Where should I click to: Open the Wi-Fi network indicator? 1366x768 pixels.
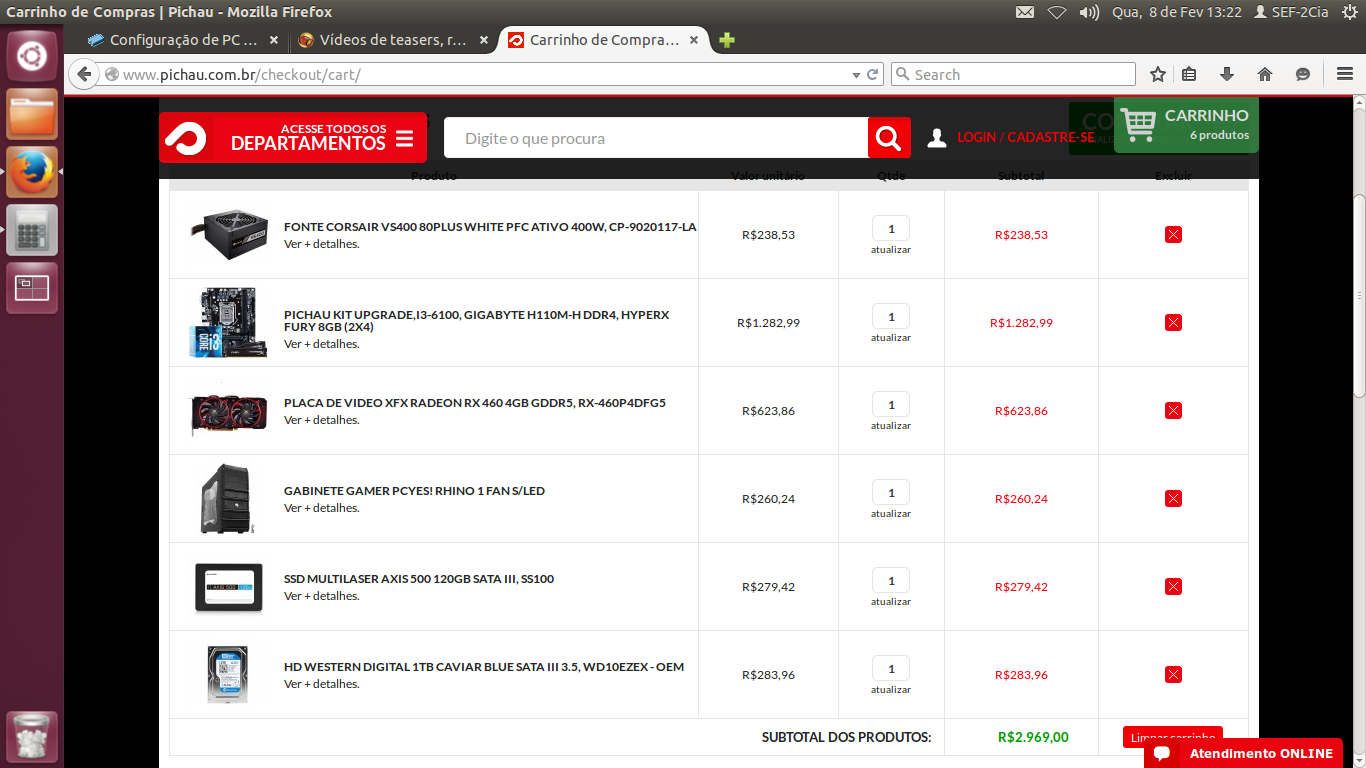click(x=1057, y=12)
